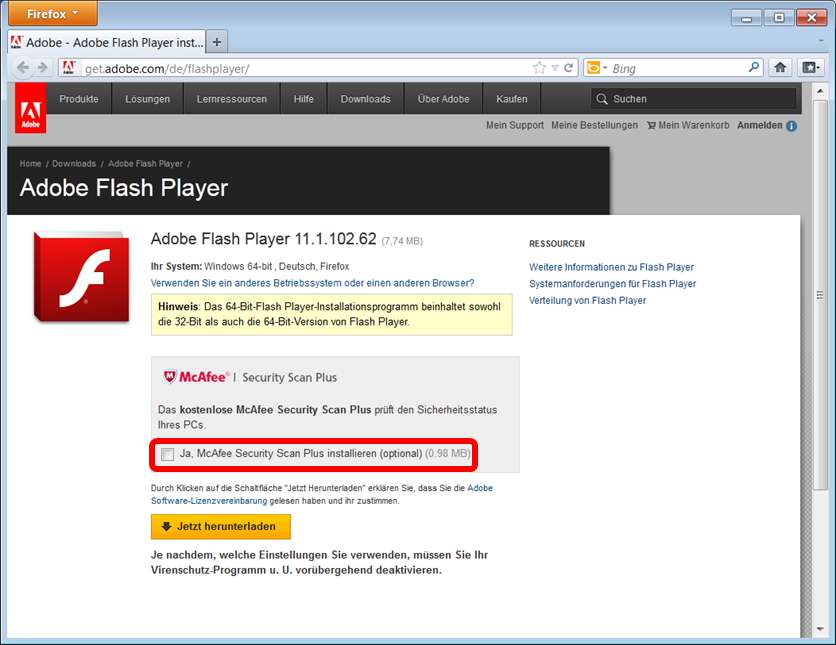This screenshot has width=836, height=645.
Task: Open Systemanforderungen für Flash Player link
Action: [x=613, y=284]
